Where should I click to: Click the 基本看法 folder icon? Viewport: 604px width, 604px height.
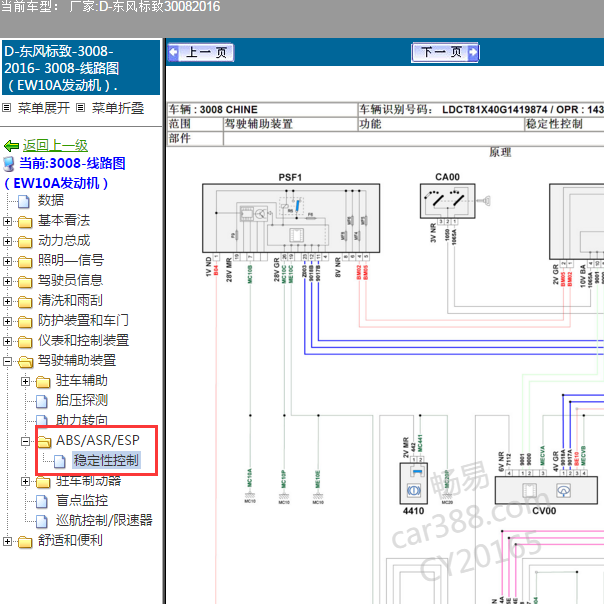click(25, 221)
